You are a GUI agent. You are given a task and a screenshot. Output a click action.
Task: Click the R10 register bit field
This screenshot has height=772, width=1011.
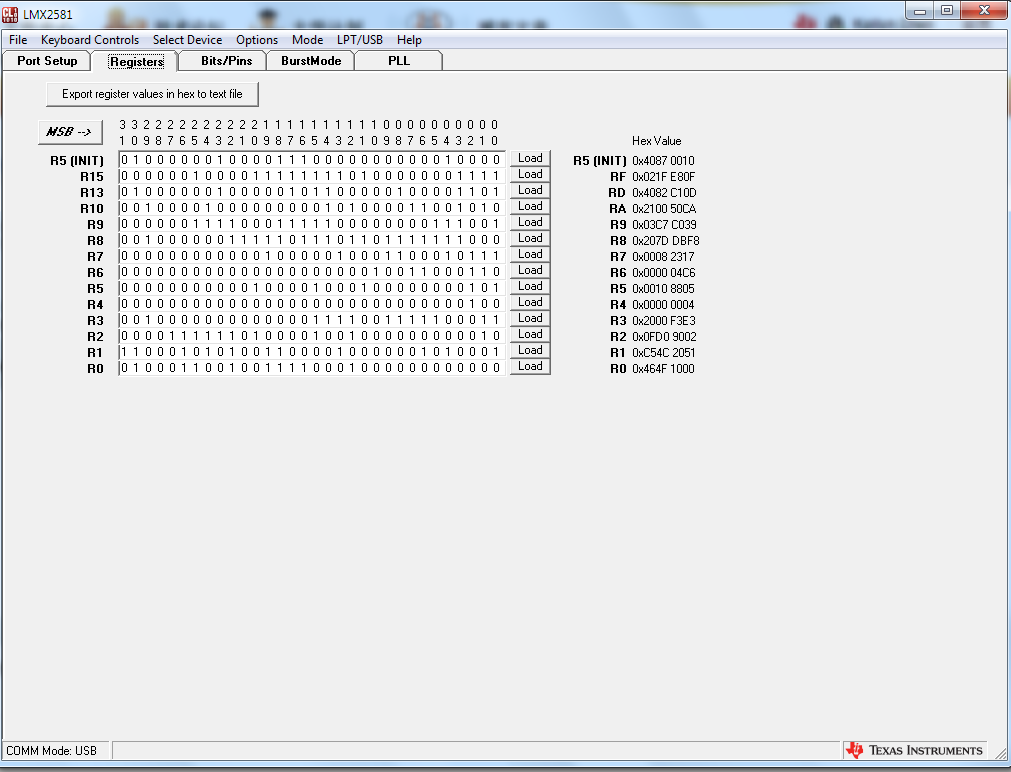312,208
